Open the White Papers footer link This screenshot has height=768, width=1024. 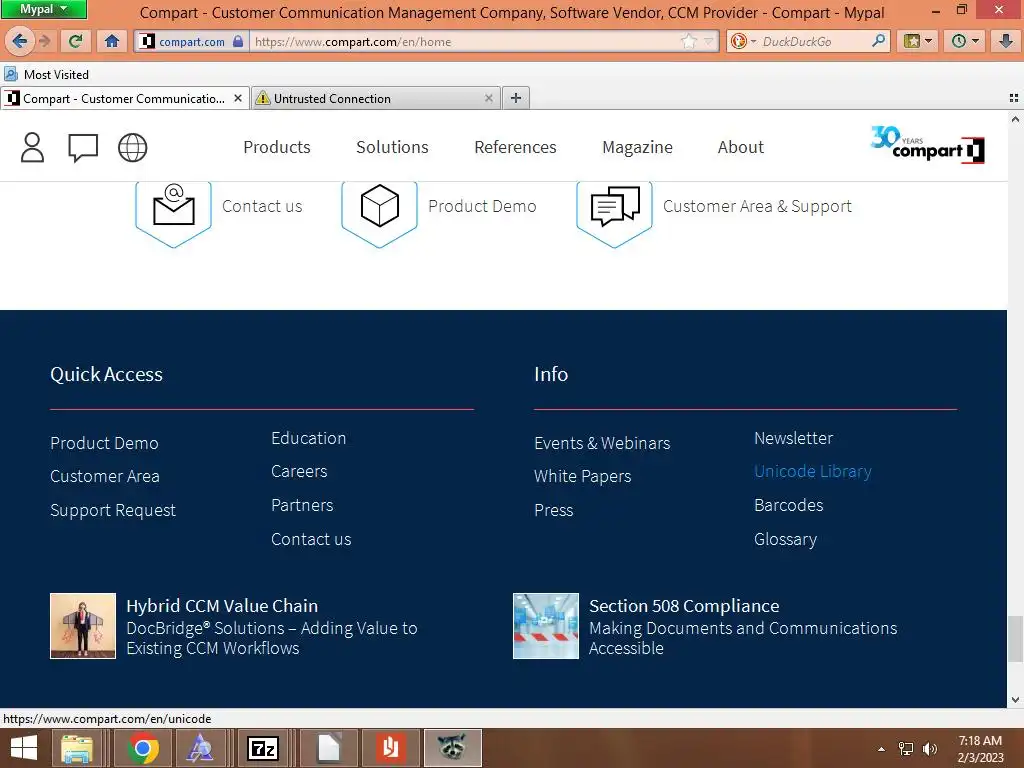583,476
